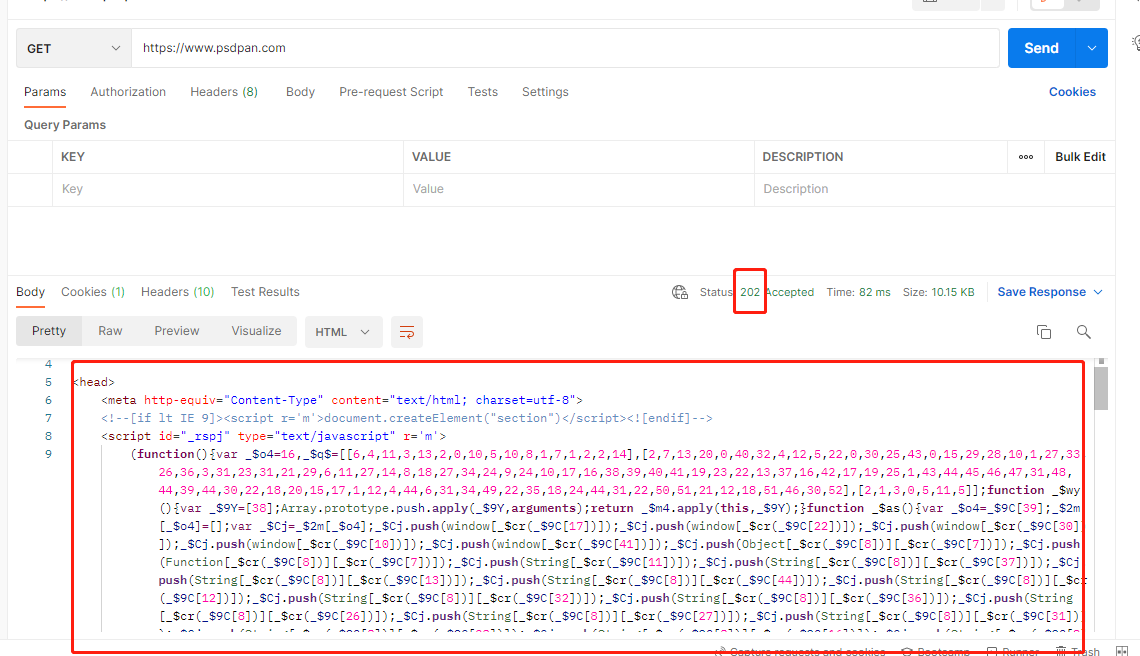Open the GET method dropdown
This screenshot has width=1140, height=656.
coord(73,48)
